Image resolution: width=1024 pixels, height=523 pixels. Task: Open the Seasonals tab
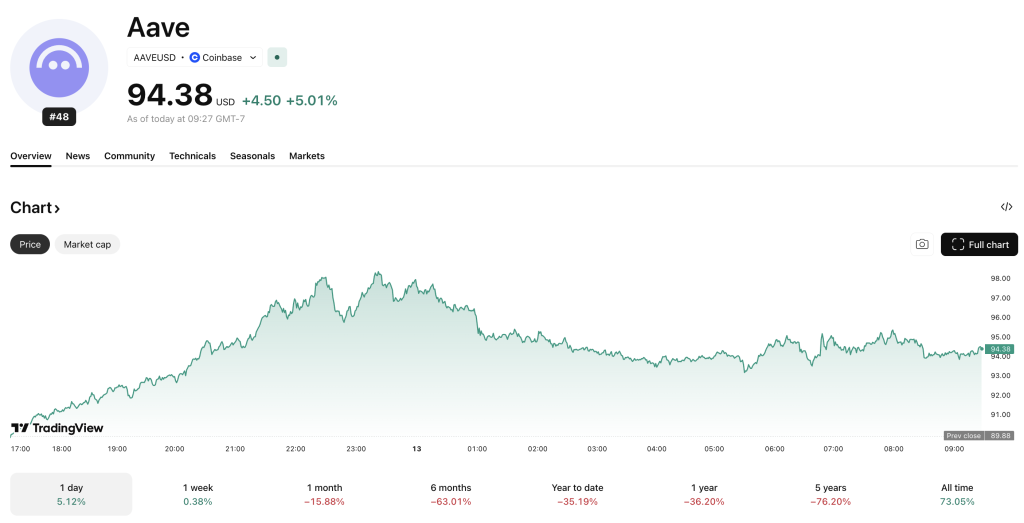[x=252, y=156]
